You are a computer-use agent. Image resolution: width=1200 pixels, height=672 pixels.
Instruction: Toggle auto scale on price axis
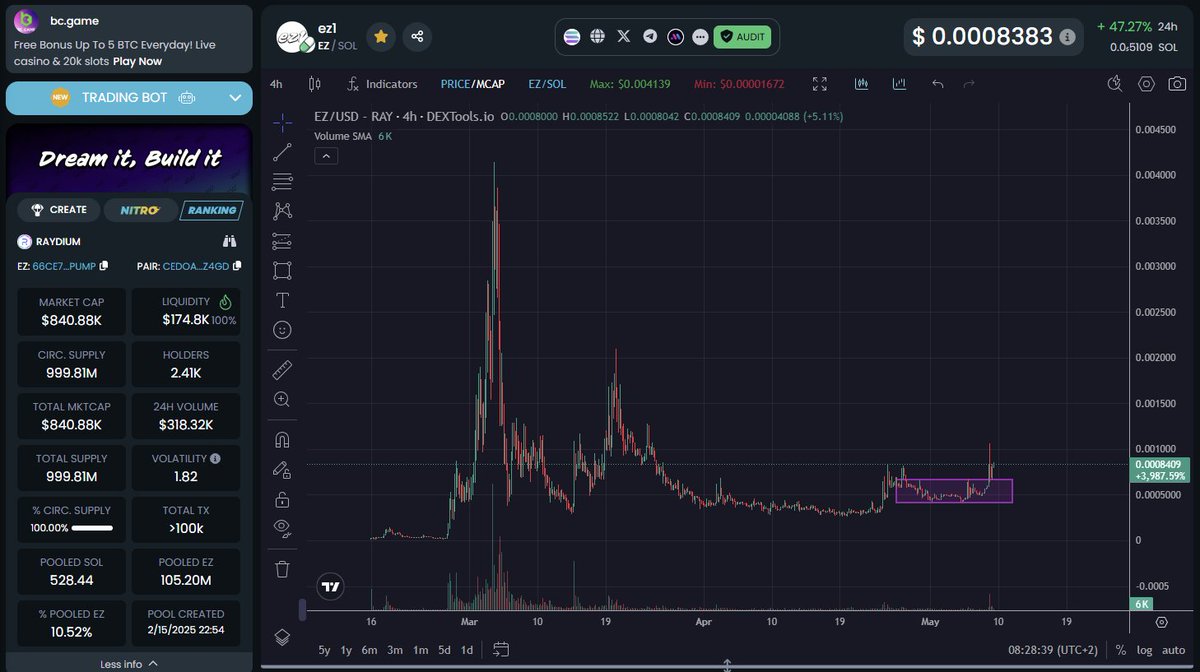(x=1174, y=650)
